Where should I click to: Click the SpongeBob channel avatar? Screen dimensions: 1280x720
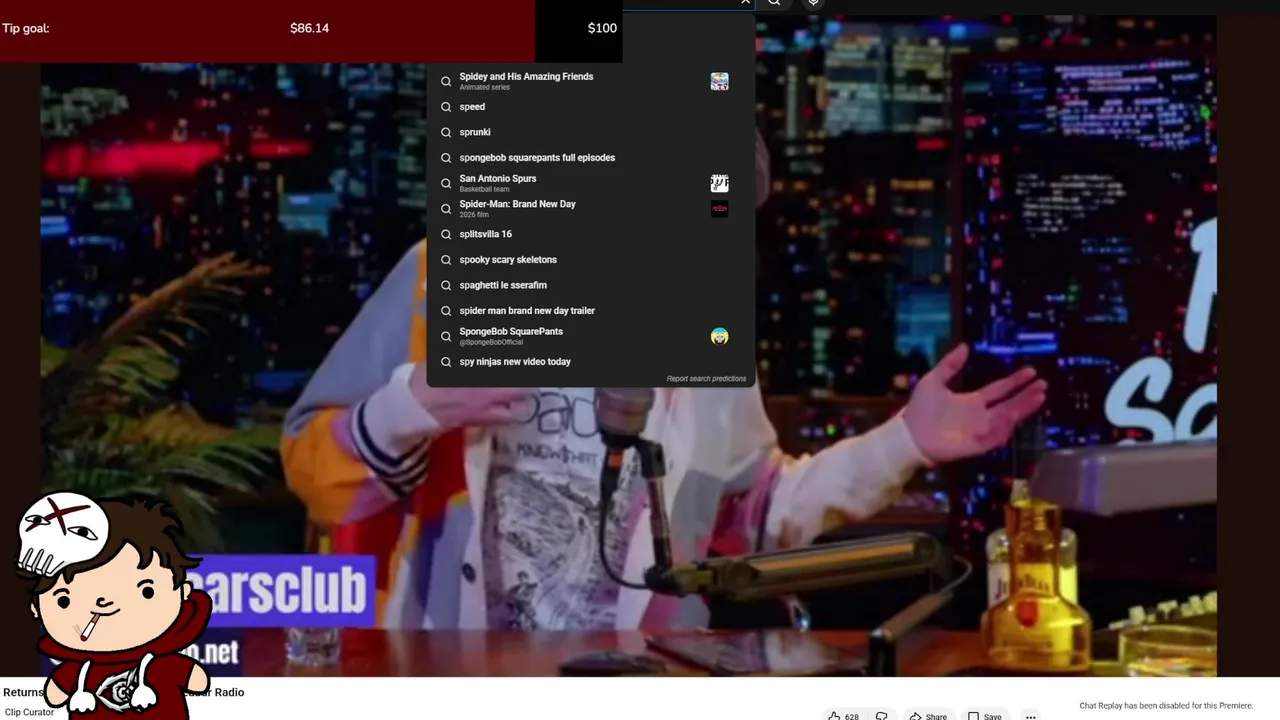(x=719, y=336)
